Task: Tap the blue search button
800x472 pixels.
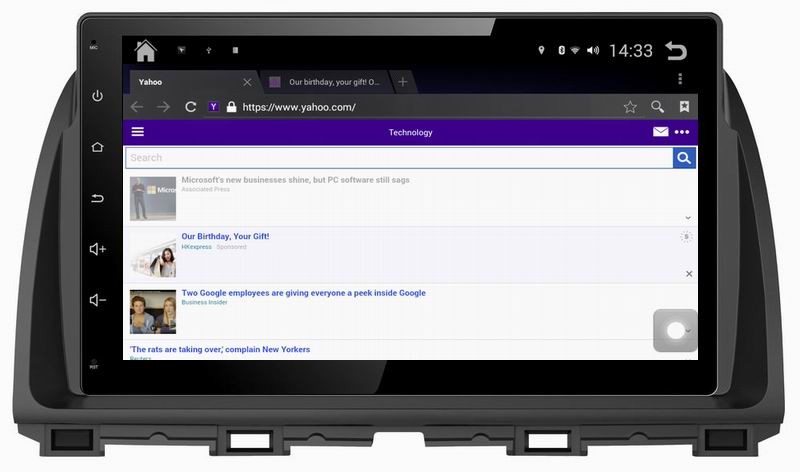Action: [x=684, y=158]
